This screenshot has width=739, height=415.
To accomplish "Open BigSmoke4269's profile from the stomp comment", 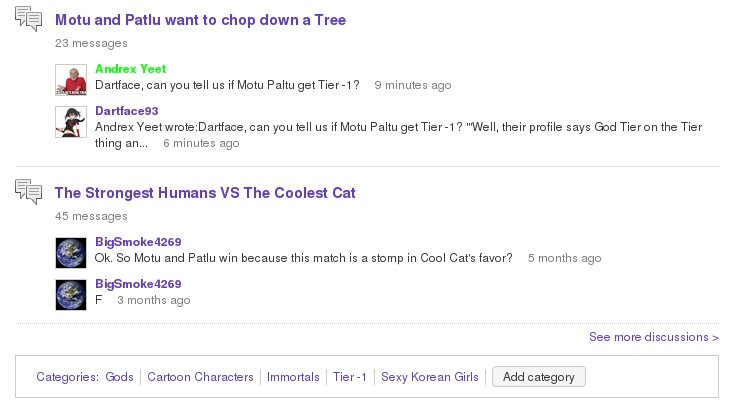I will coord(138,242).
